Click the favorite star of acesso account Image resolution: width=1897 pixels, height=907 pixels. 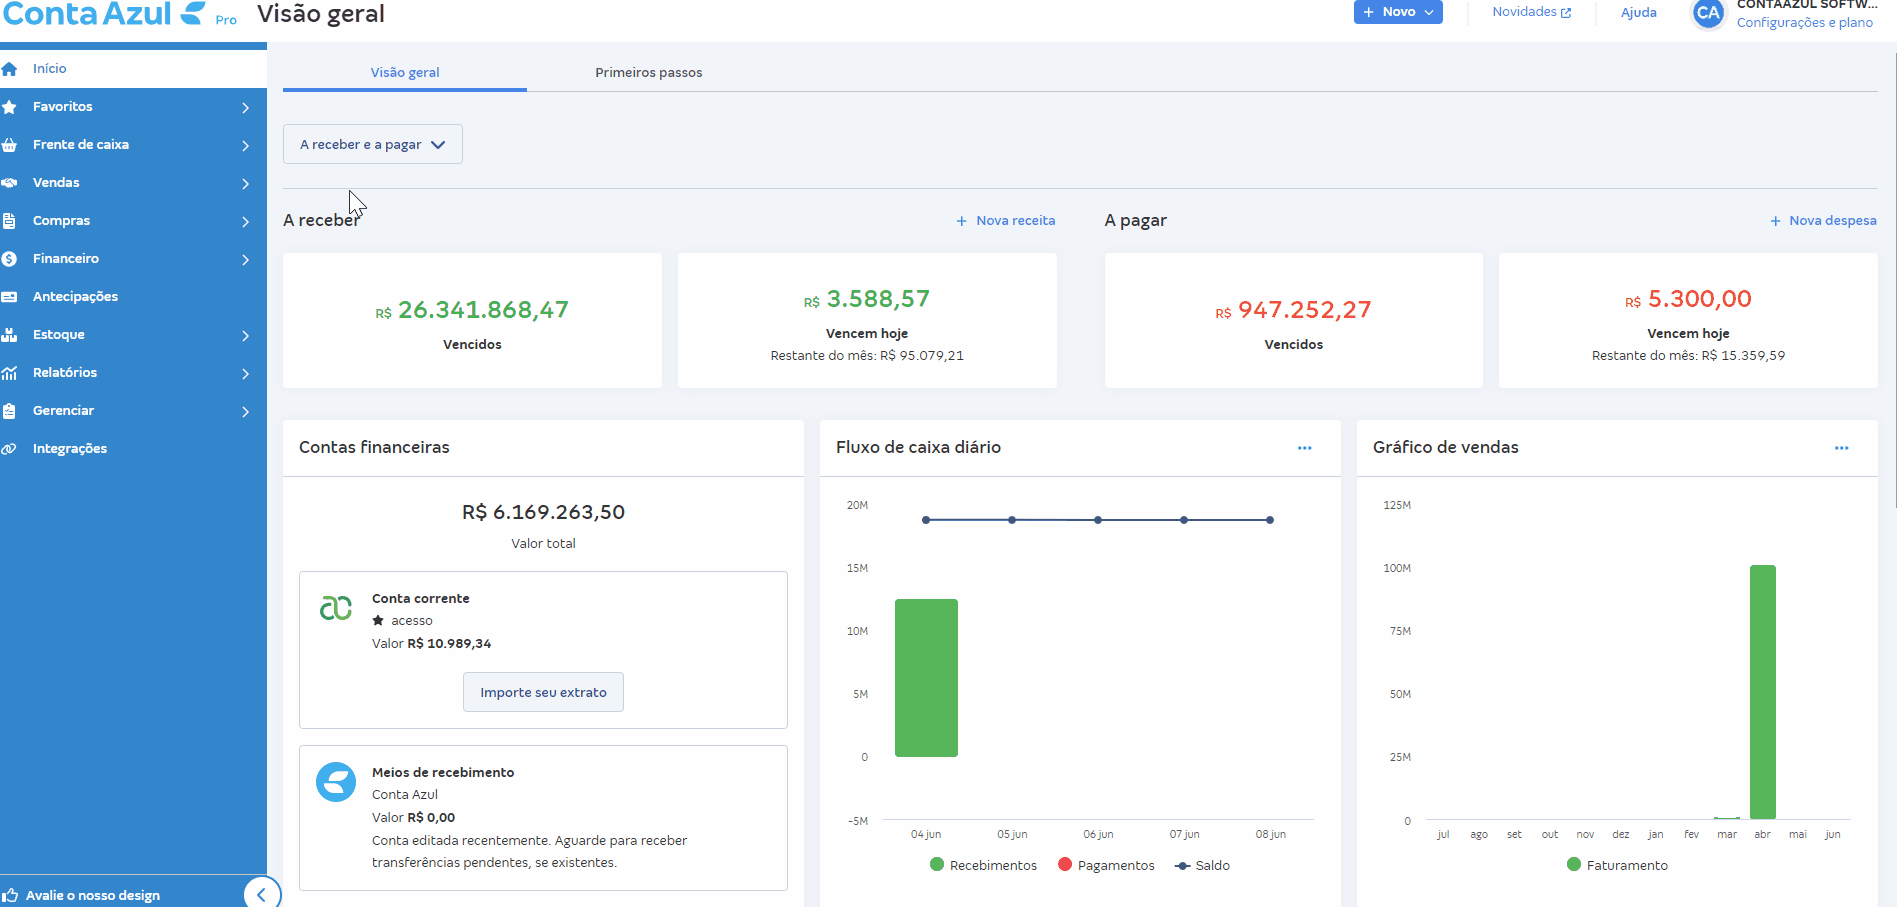(x=378, y=621)
